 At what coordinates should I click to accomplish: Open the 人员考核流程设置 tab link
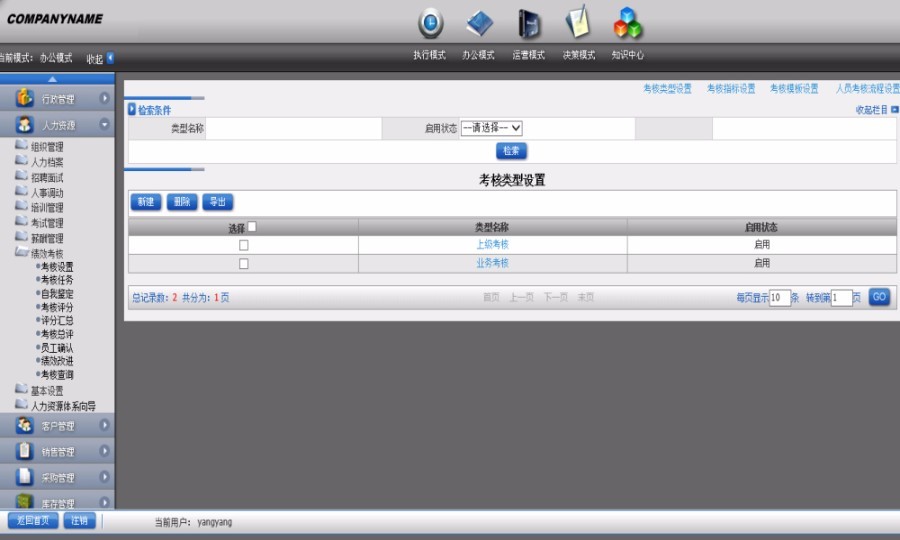[x=867, y=88]
